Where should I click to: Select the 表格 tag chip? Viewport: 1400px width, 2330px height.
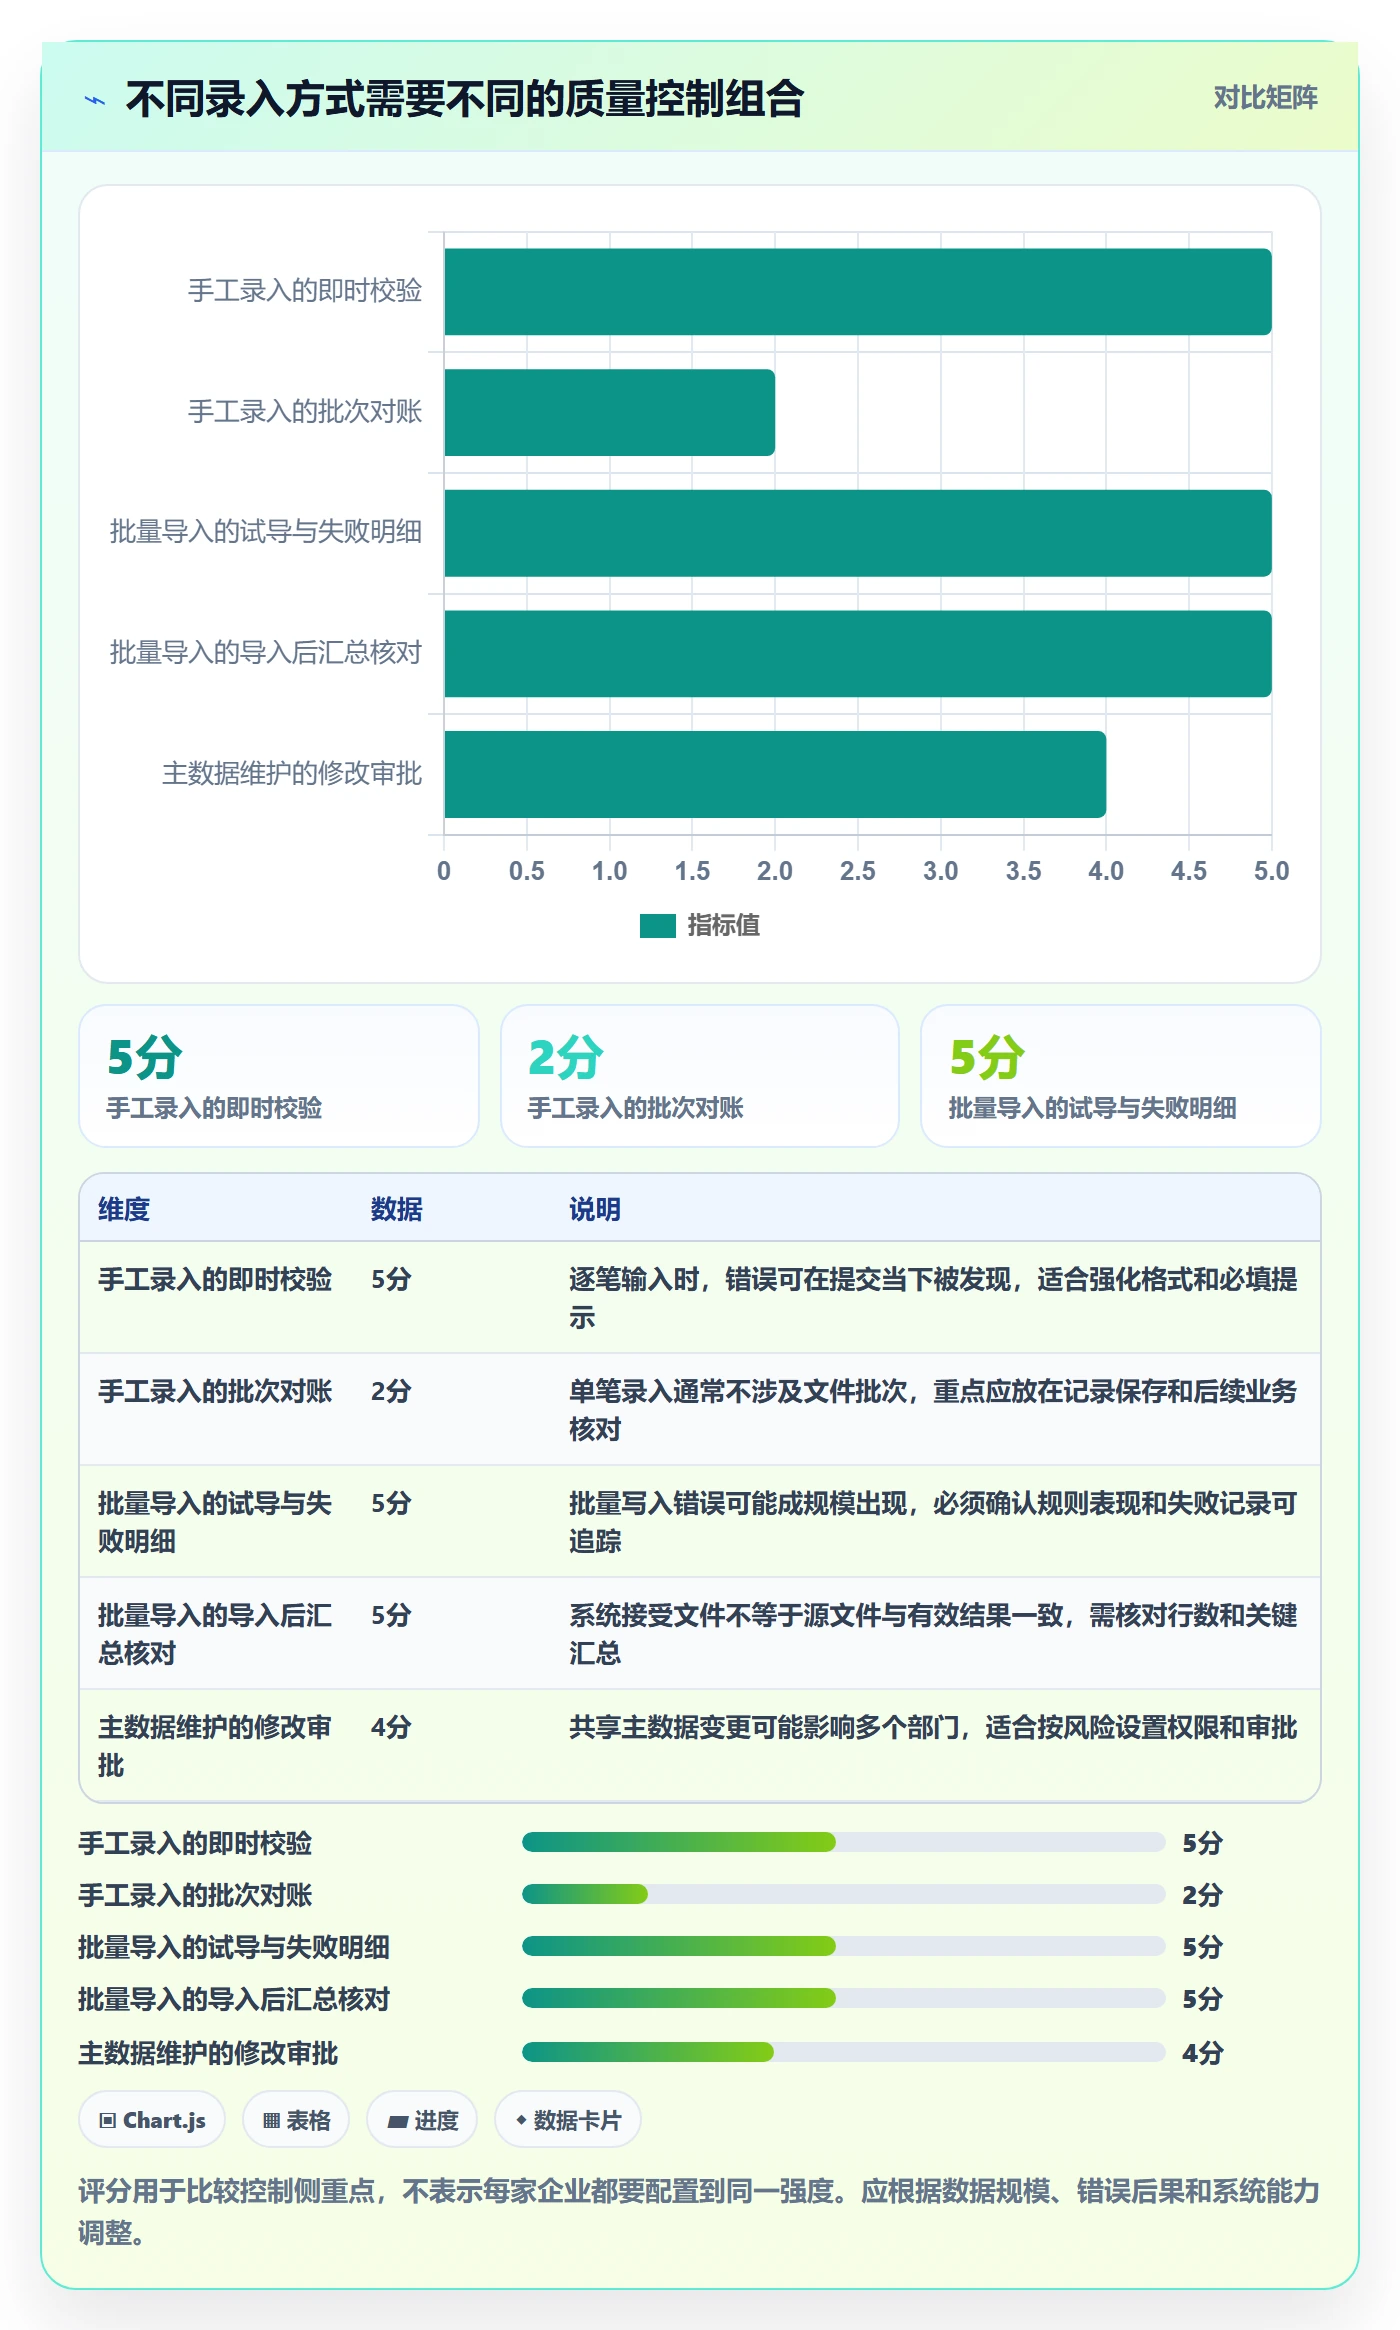pos(296,2119)
